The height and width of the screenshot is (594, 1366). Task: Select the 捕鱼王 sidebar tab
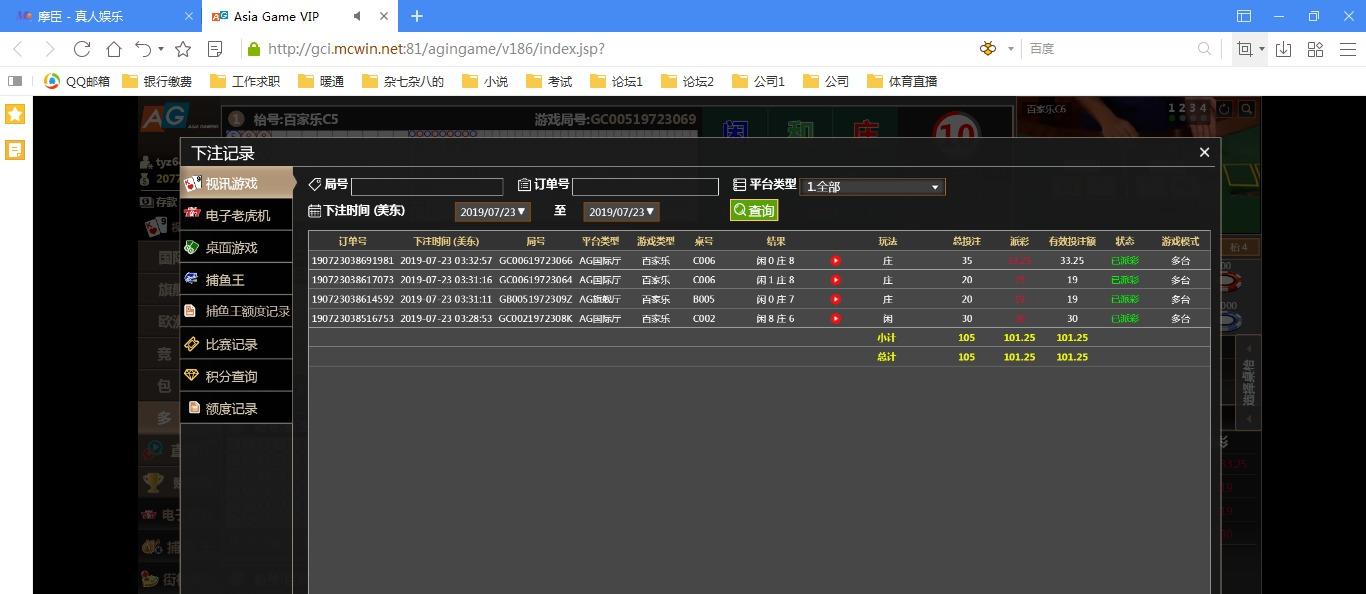click(x=237, y=280)
